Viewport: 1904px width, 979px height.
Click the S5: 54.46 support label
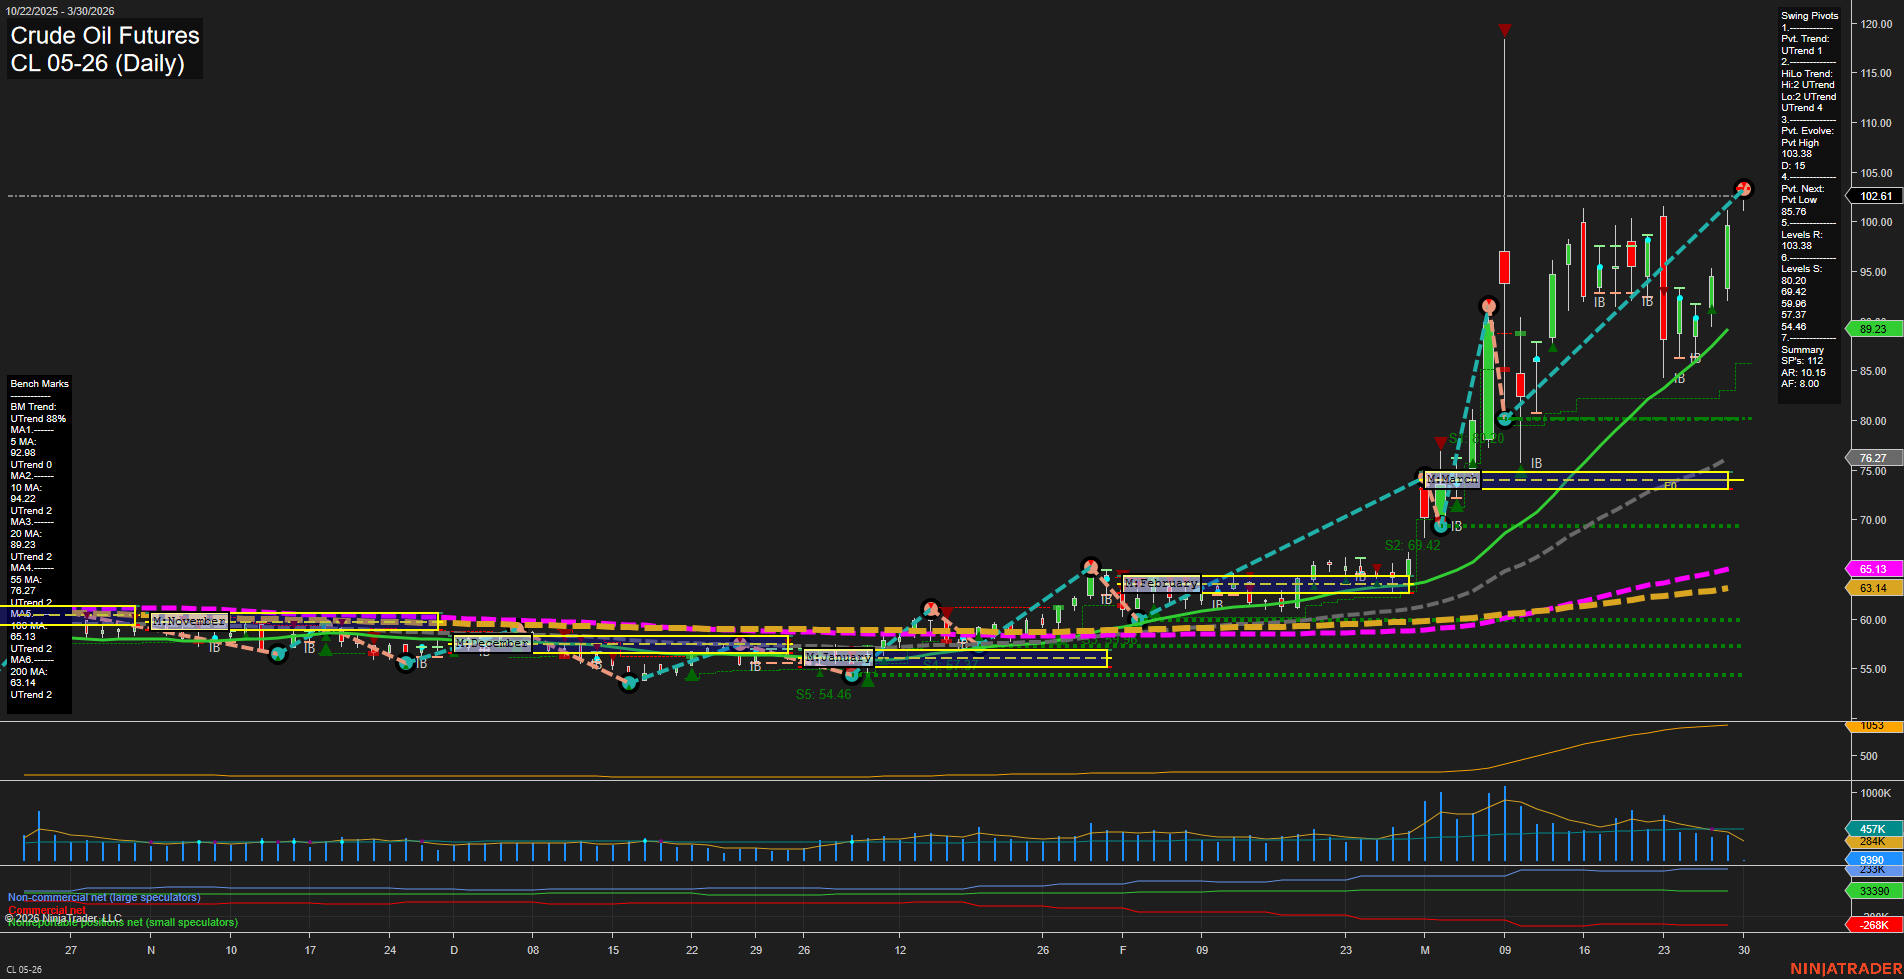[822, 694]
